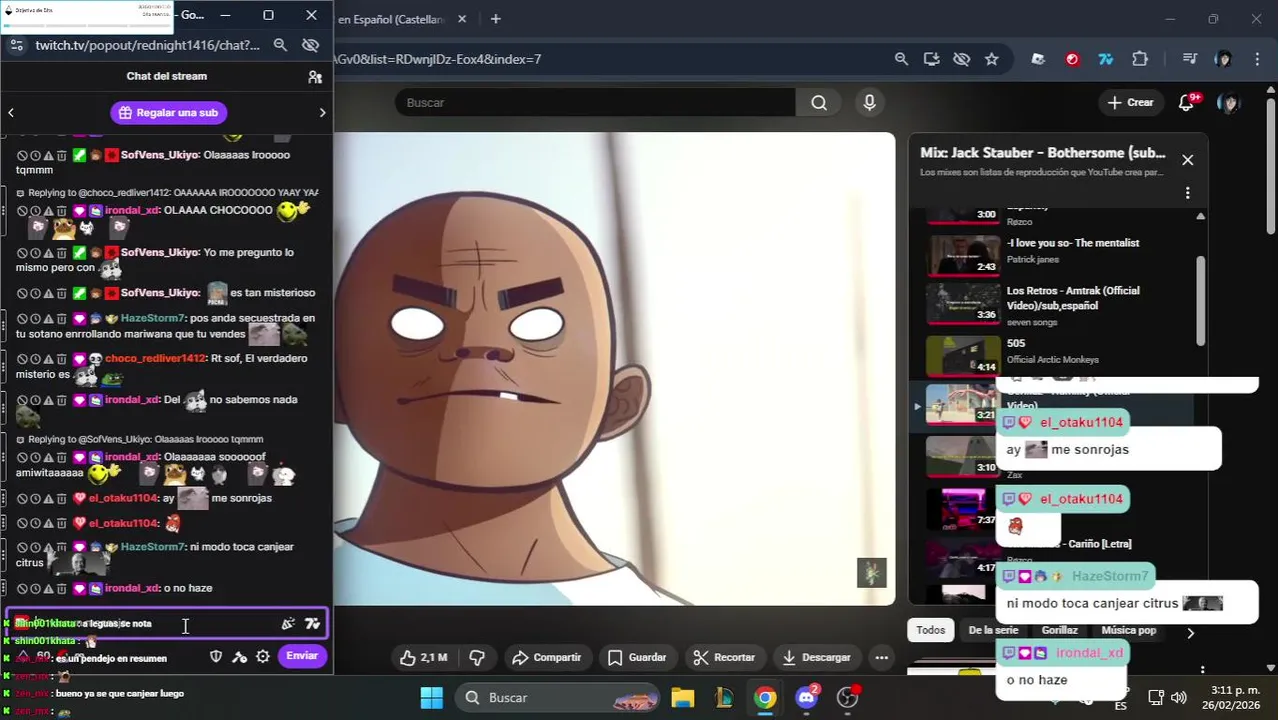Send chat message with the Enviar button
The height and width of the screenshot is (720, 1278).
[302, 657]
